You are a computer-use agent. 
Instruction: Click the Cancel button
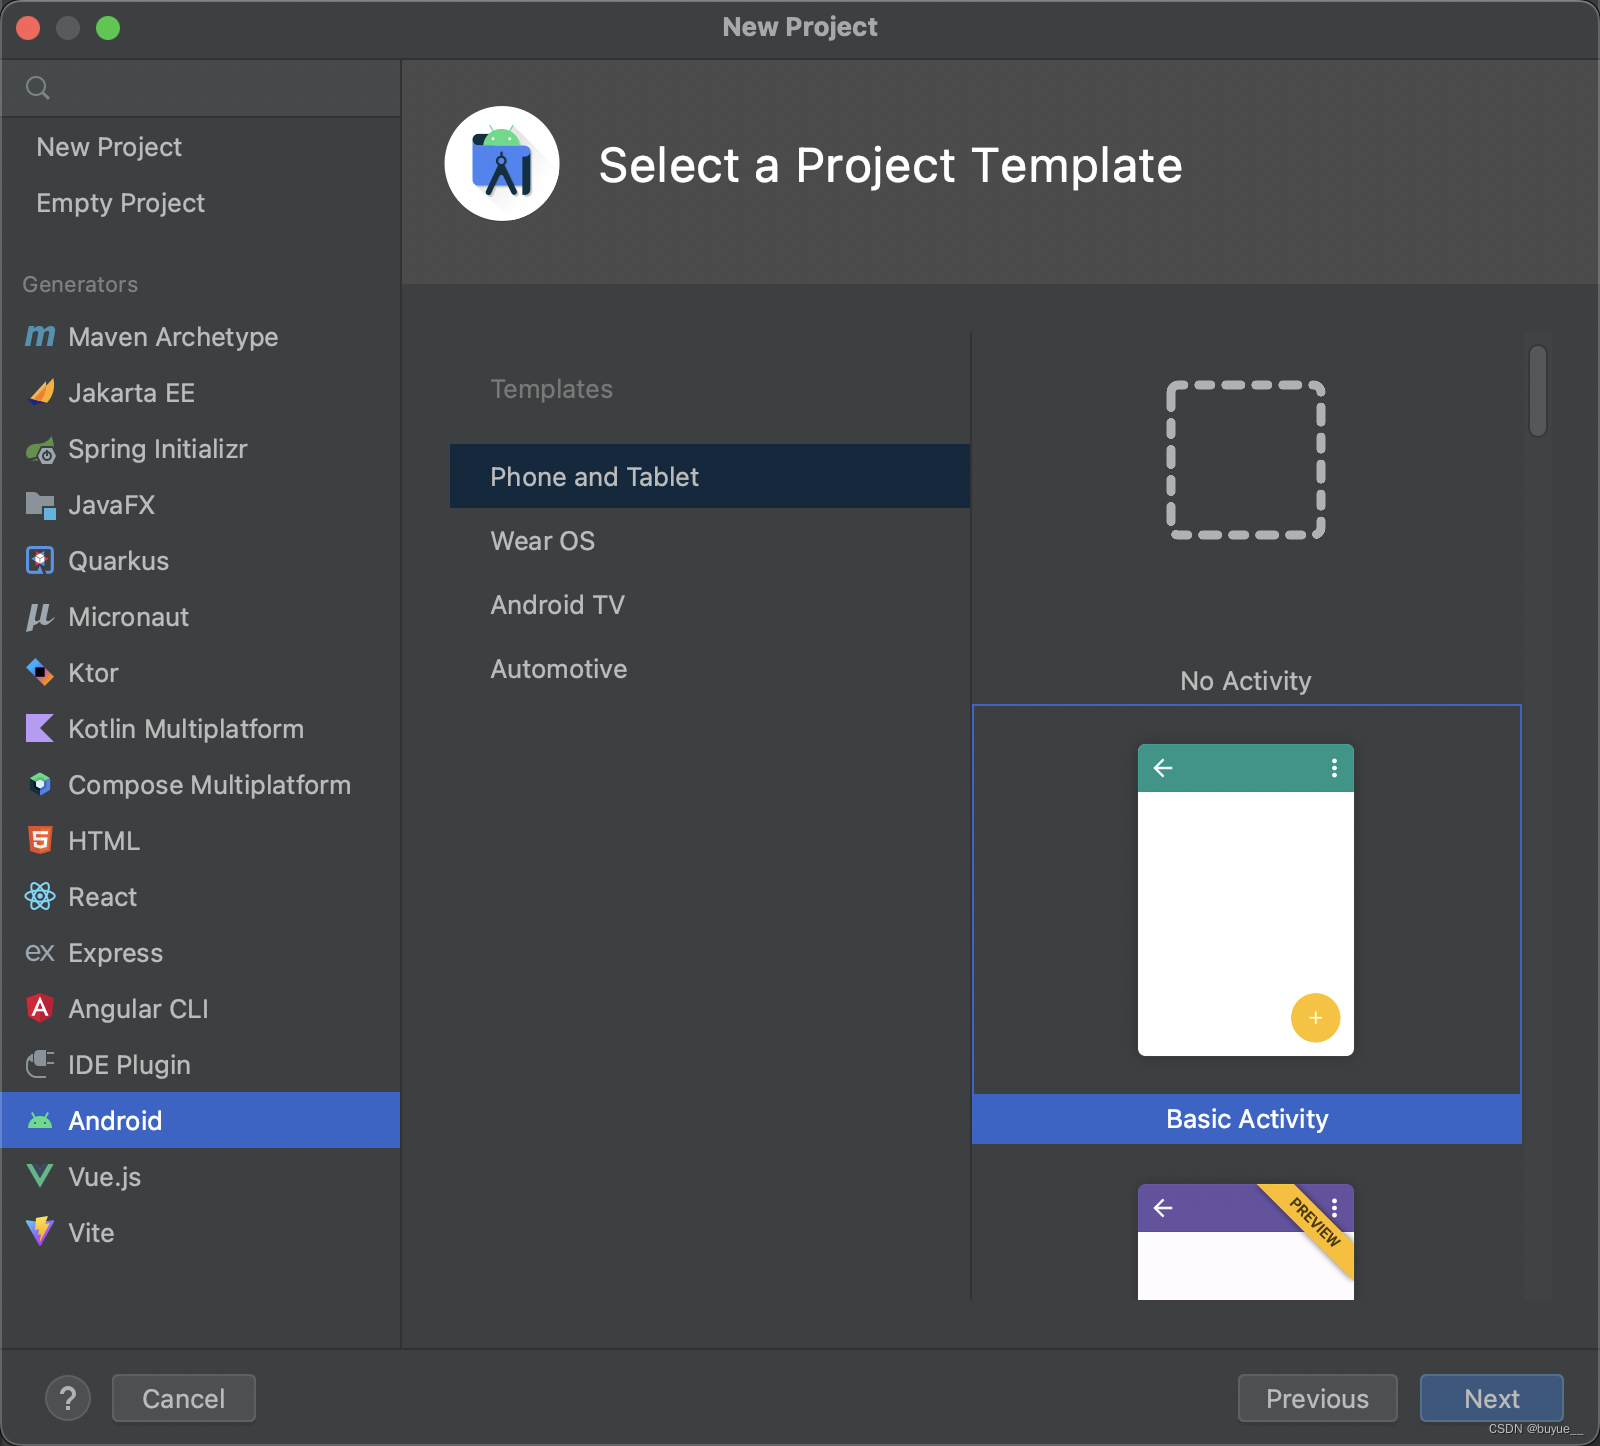coord(184,1398)
